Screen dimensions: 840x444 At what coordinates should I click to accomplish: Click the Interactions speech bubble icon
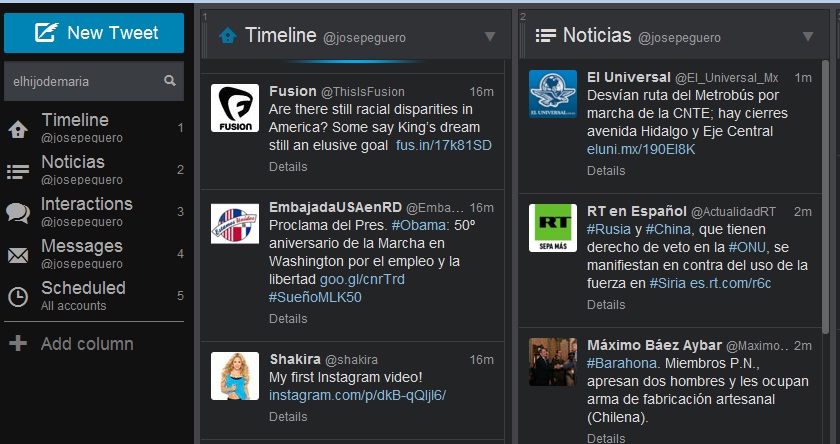[x=18, y=213]
